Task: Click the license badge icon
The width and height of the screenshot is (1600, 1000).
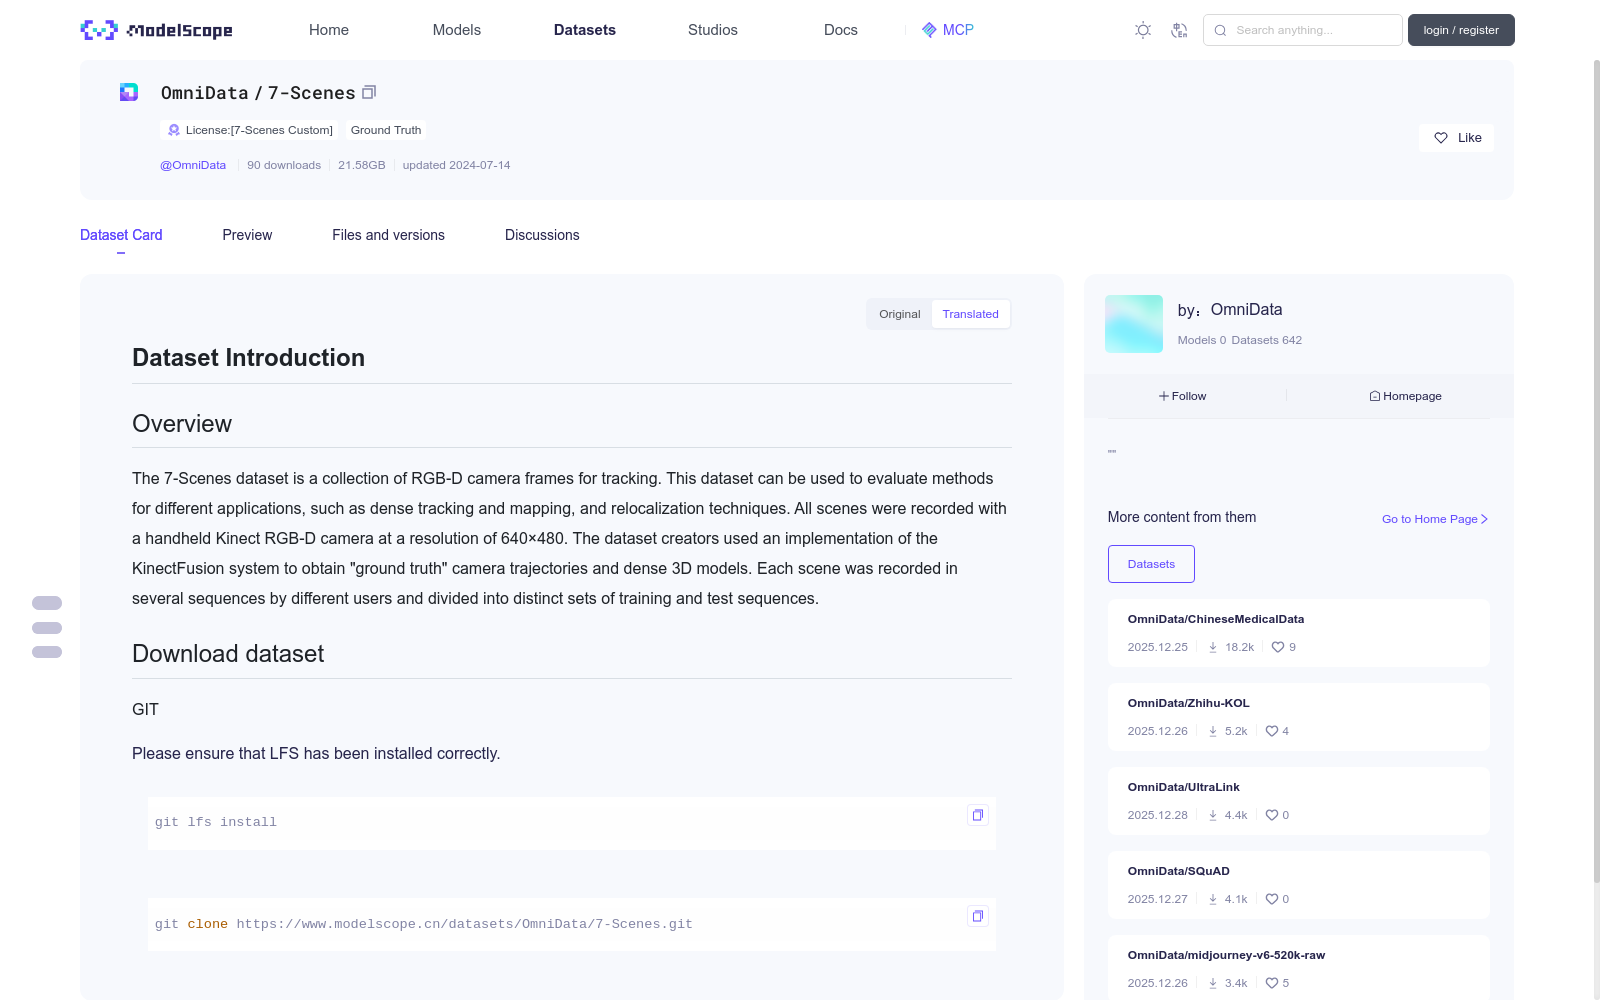Action: [174, 130]
